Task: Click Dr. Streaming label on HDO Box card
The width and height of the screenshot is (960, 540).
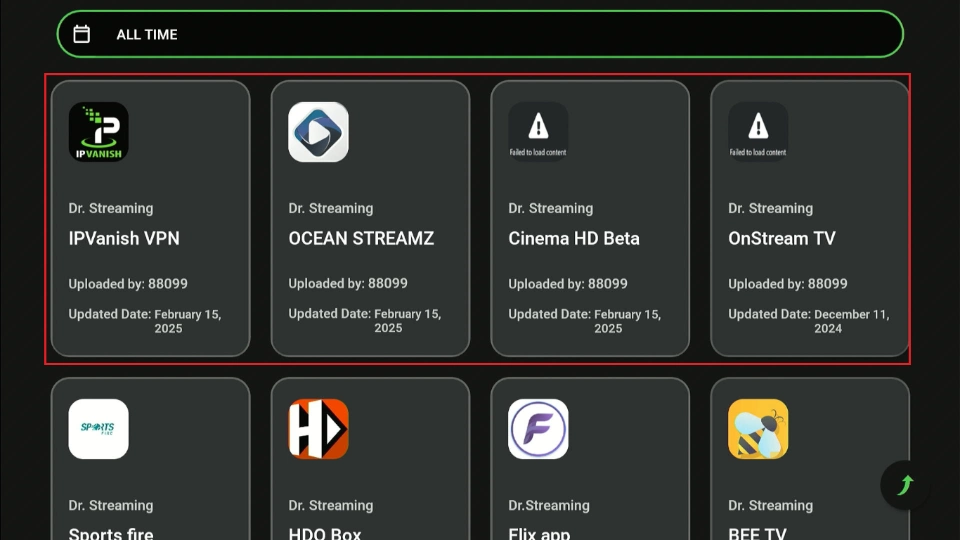Action: [x=331, y=505]
